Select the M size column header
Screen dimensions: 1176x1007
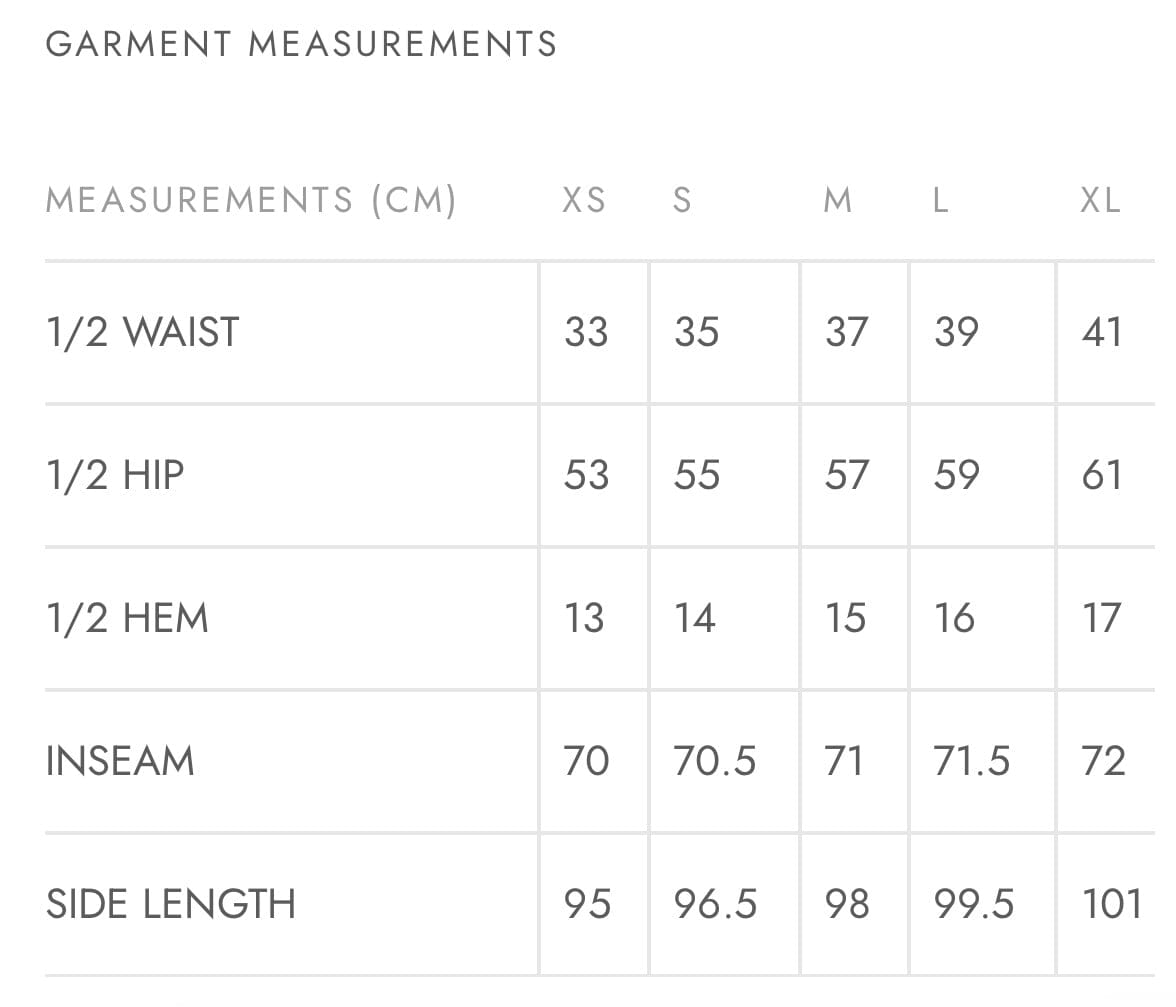[x=838, y=200]
